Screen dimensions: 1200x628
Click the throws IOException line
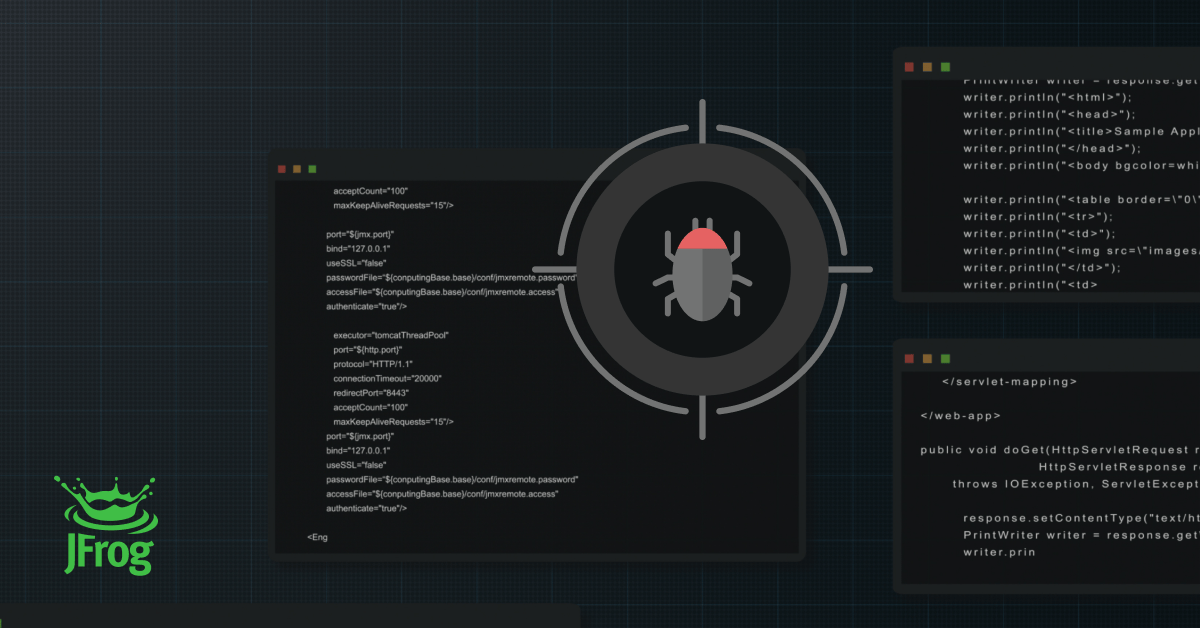point(1074,484)
